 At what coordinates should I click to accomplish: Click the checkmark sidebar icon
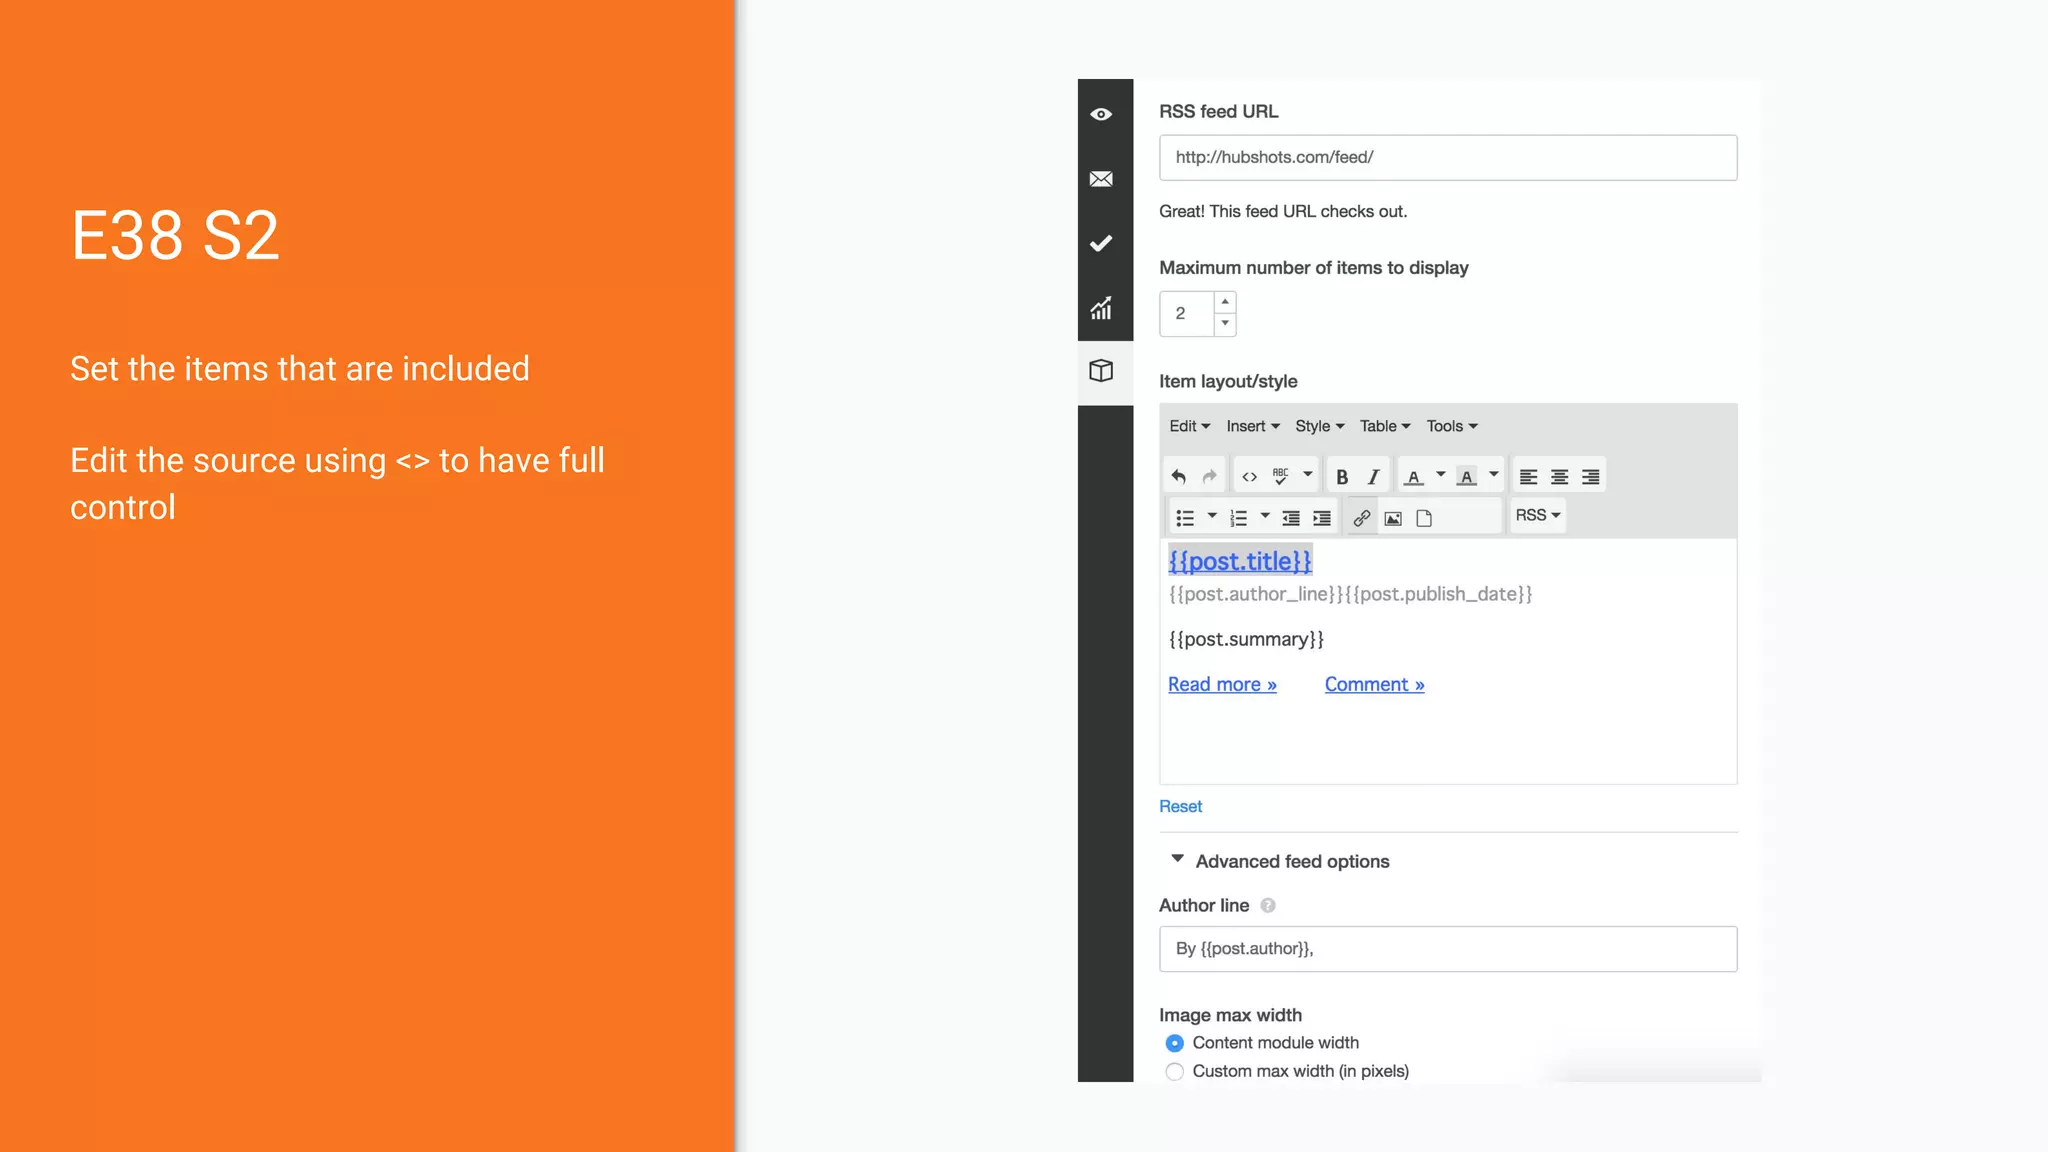[1101, 243]
